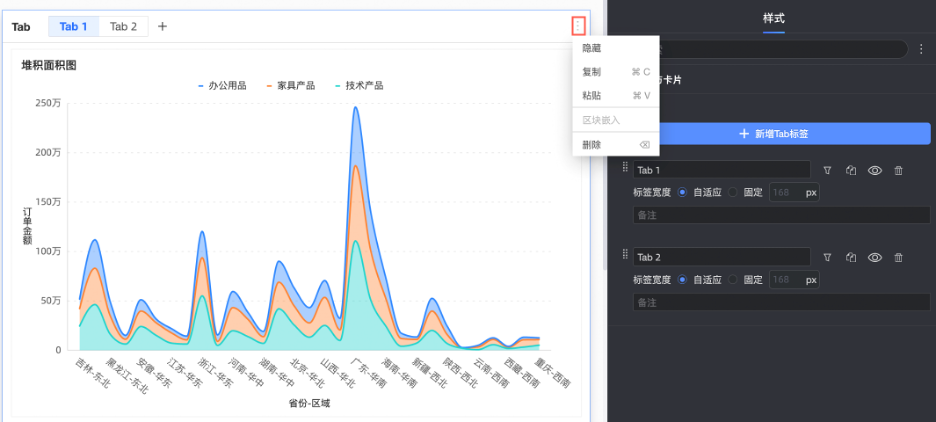Viewport: 936px width, 422px height.
Task: Select 自适应 width radio for Tab 2
Action: pyautogui.click(x=682, y=280)
